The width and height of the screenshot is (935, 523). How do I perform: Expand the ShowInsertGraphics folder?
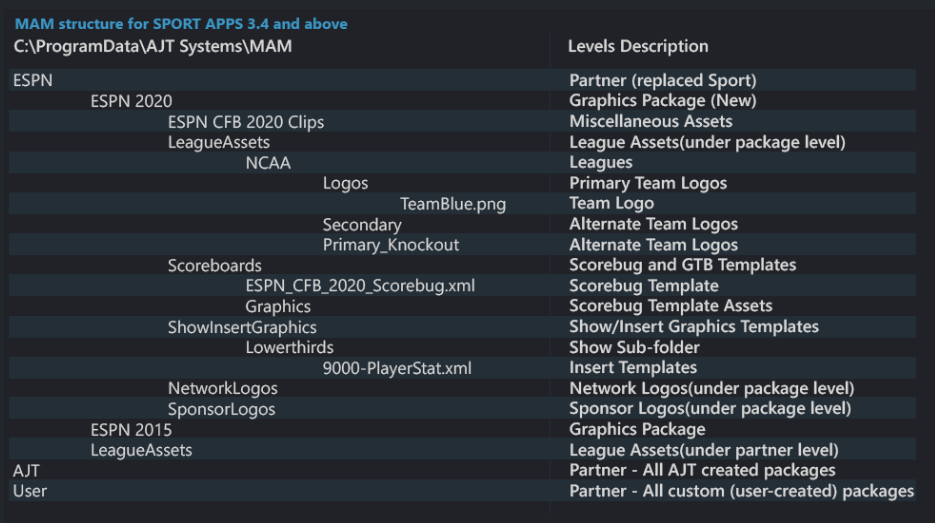242,327
